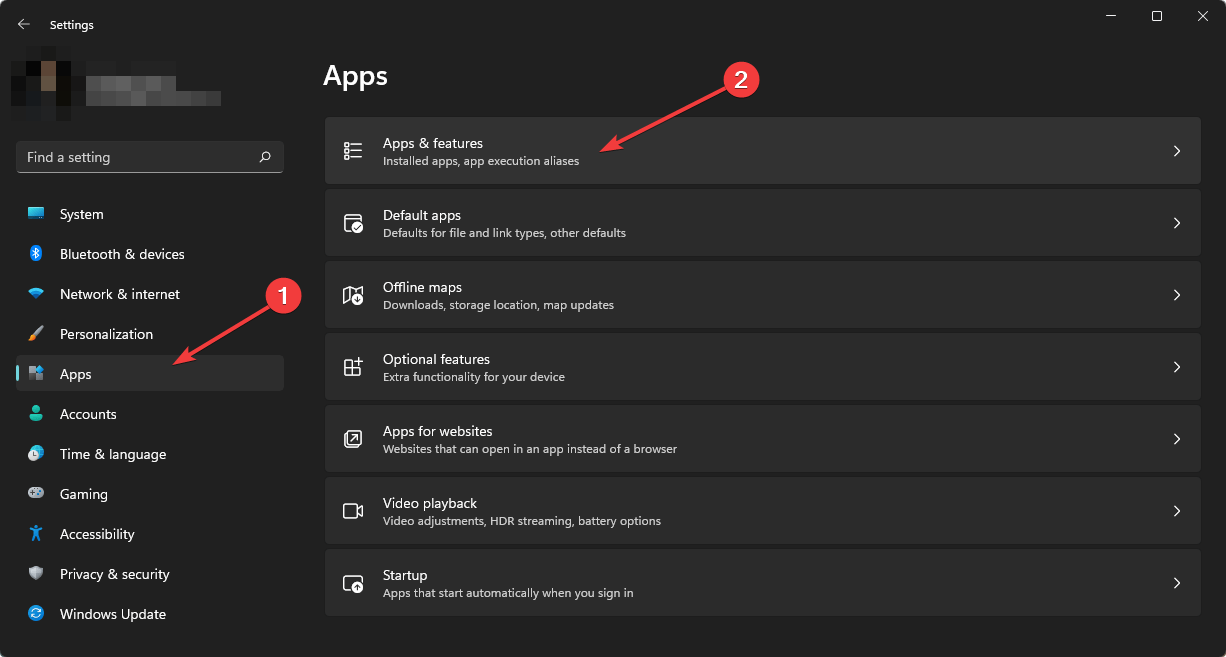This screenshot has width=1226, height=657.
Task: Click the Default apps icon
Action: pyautogui.click(x=352, y=222)
